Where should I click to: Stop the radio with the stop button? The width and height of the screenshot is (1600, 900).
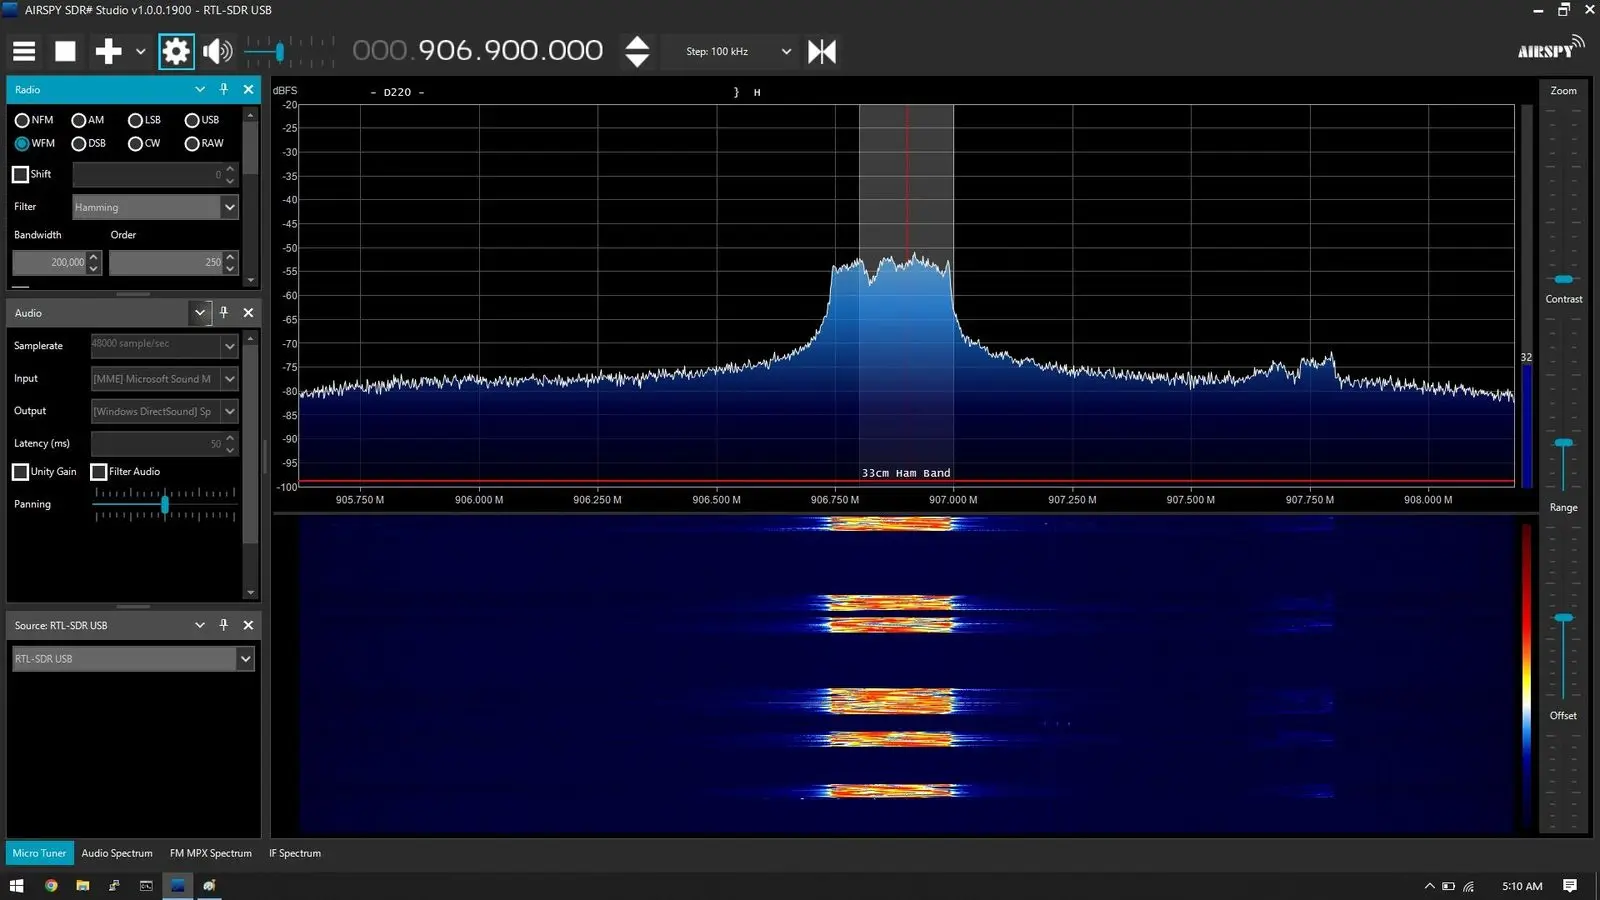[x=65, y=51]
